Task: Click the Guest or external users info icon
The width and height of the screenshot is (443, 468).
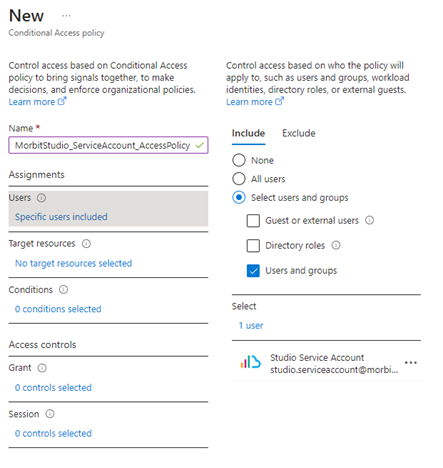Action: coord(369,220)
